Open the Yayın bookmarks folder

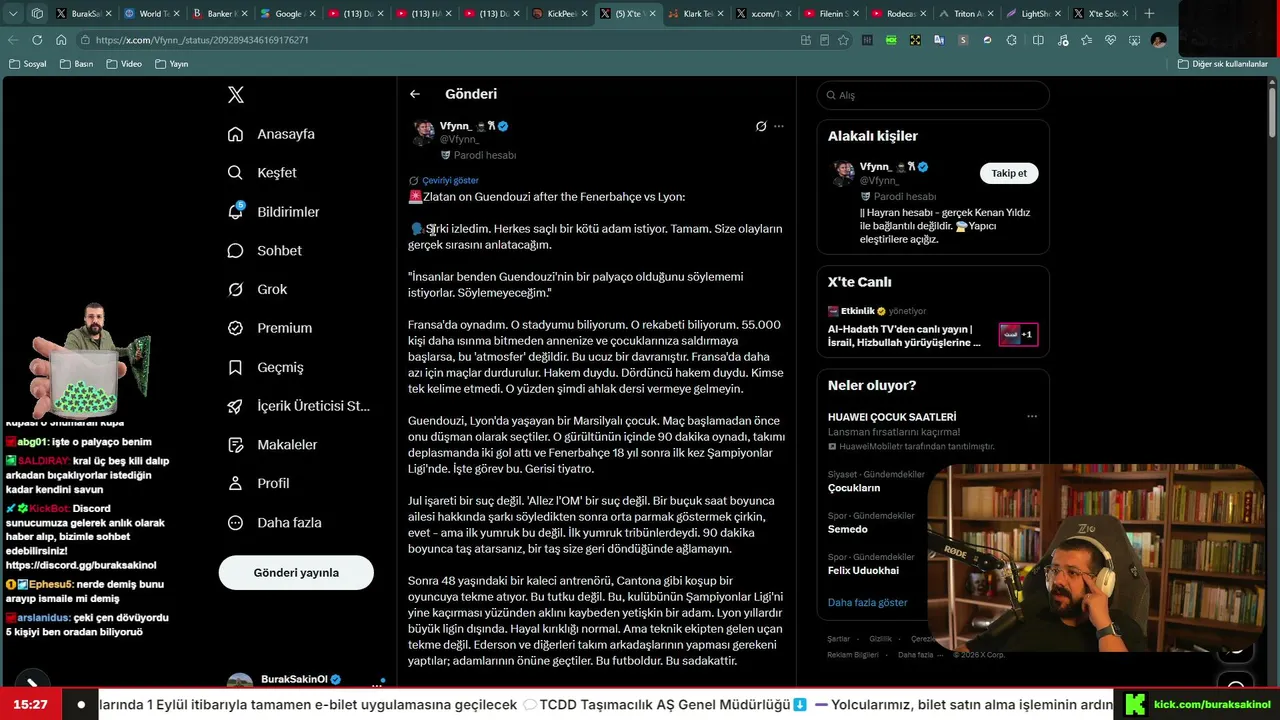[x=172, y=64]
